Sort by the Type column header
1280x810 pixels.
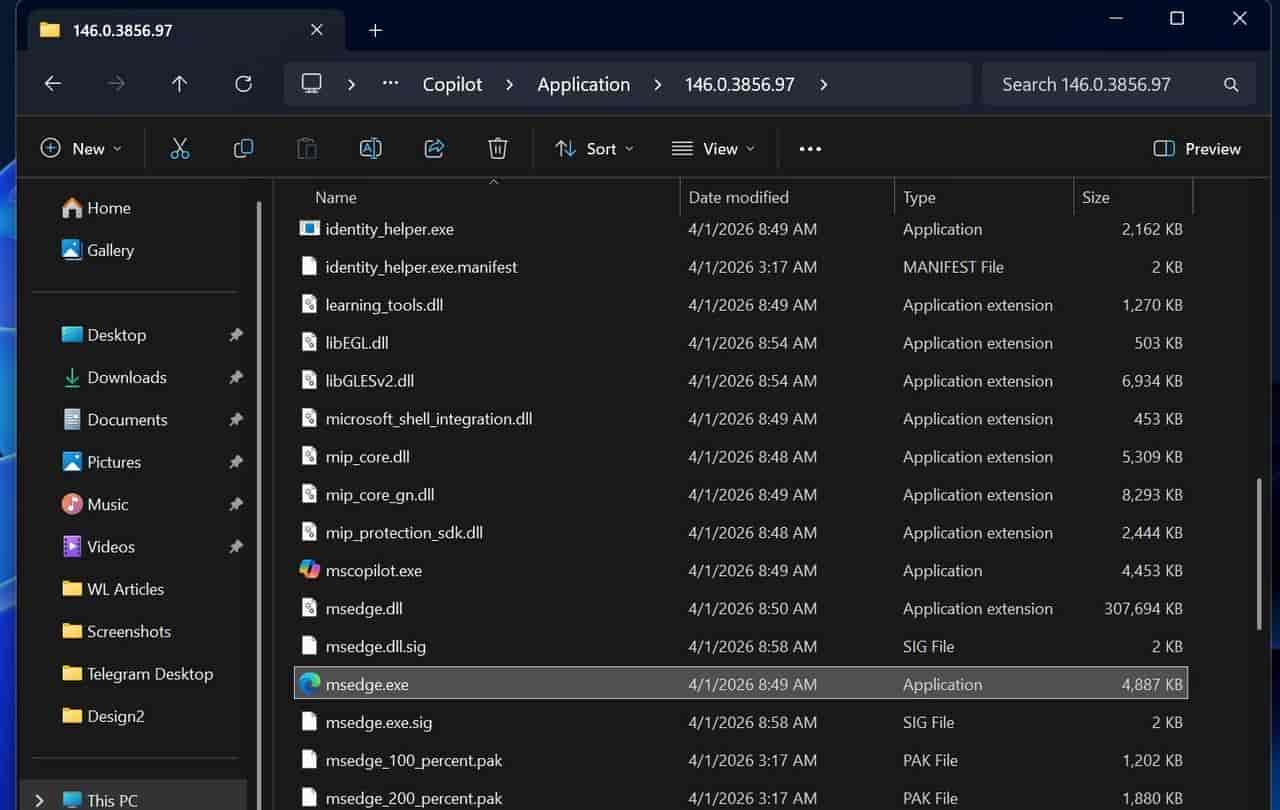(919, 197)
